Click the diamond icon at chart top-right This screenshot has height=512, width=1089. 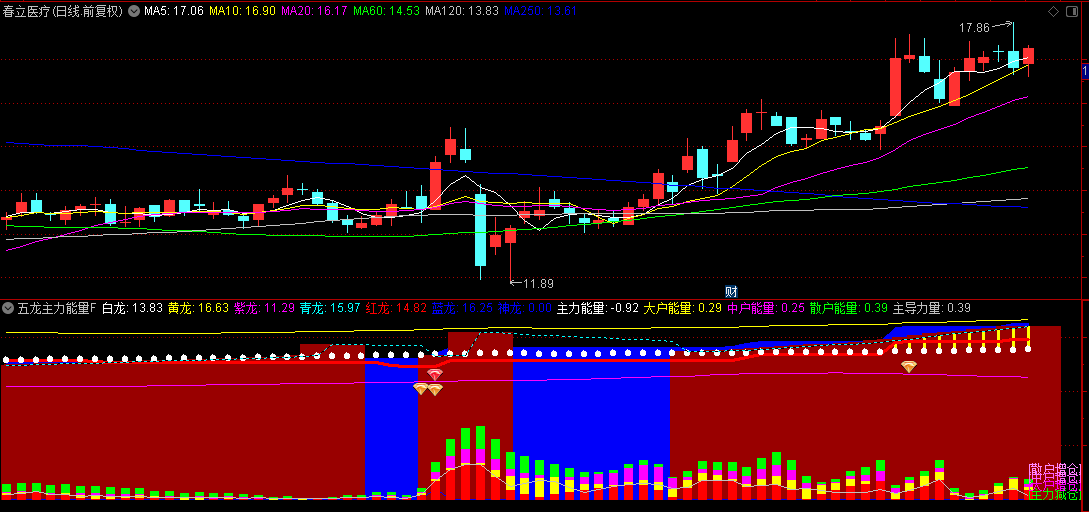click(1053, 11)
